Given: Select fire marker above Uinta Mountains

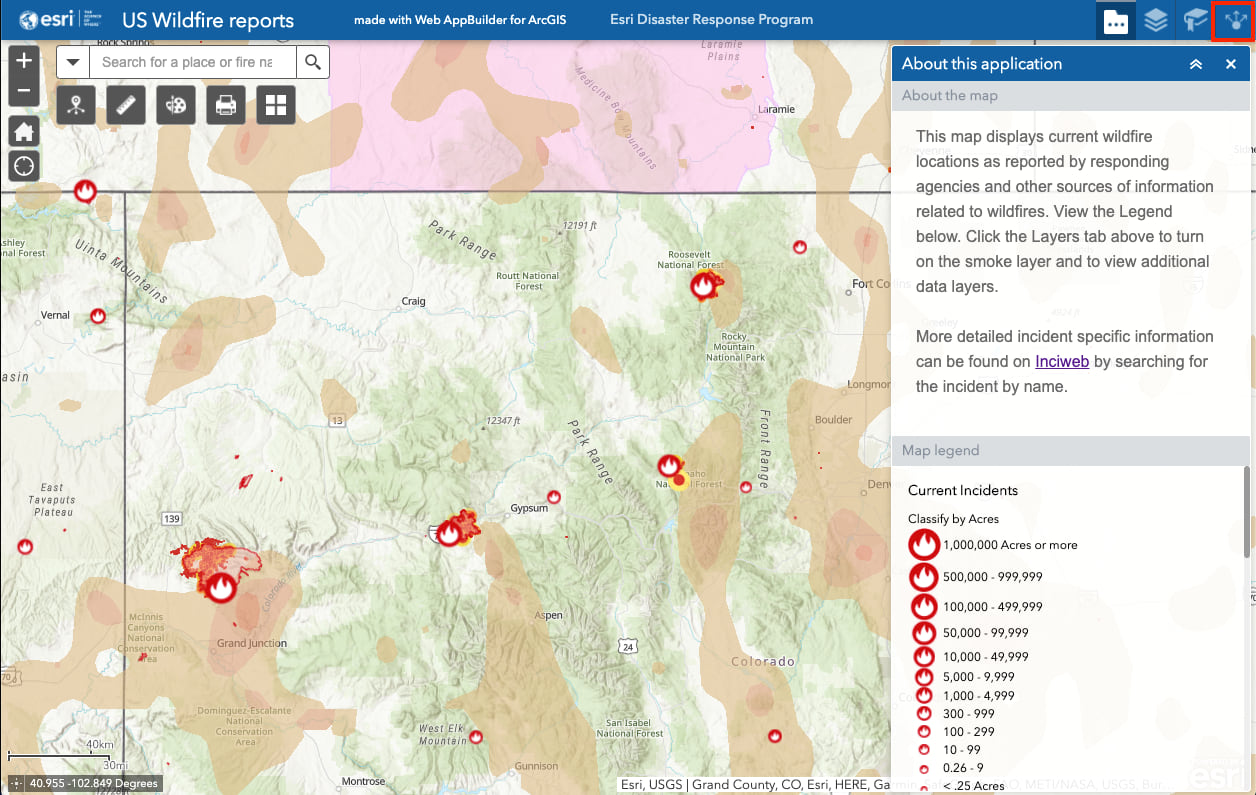Looking at the screenshot, I should pyautogui.click(x=86, y=191).
